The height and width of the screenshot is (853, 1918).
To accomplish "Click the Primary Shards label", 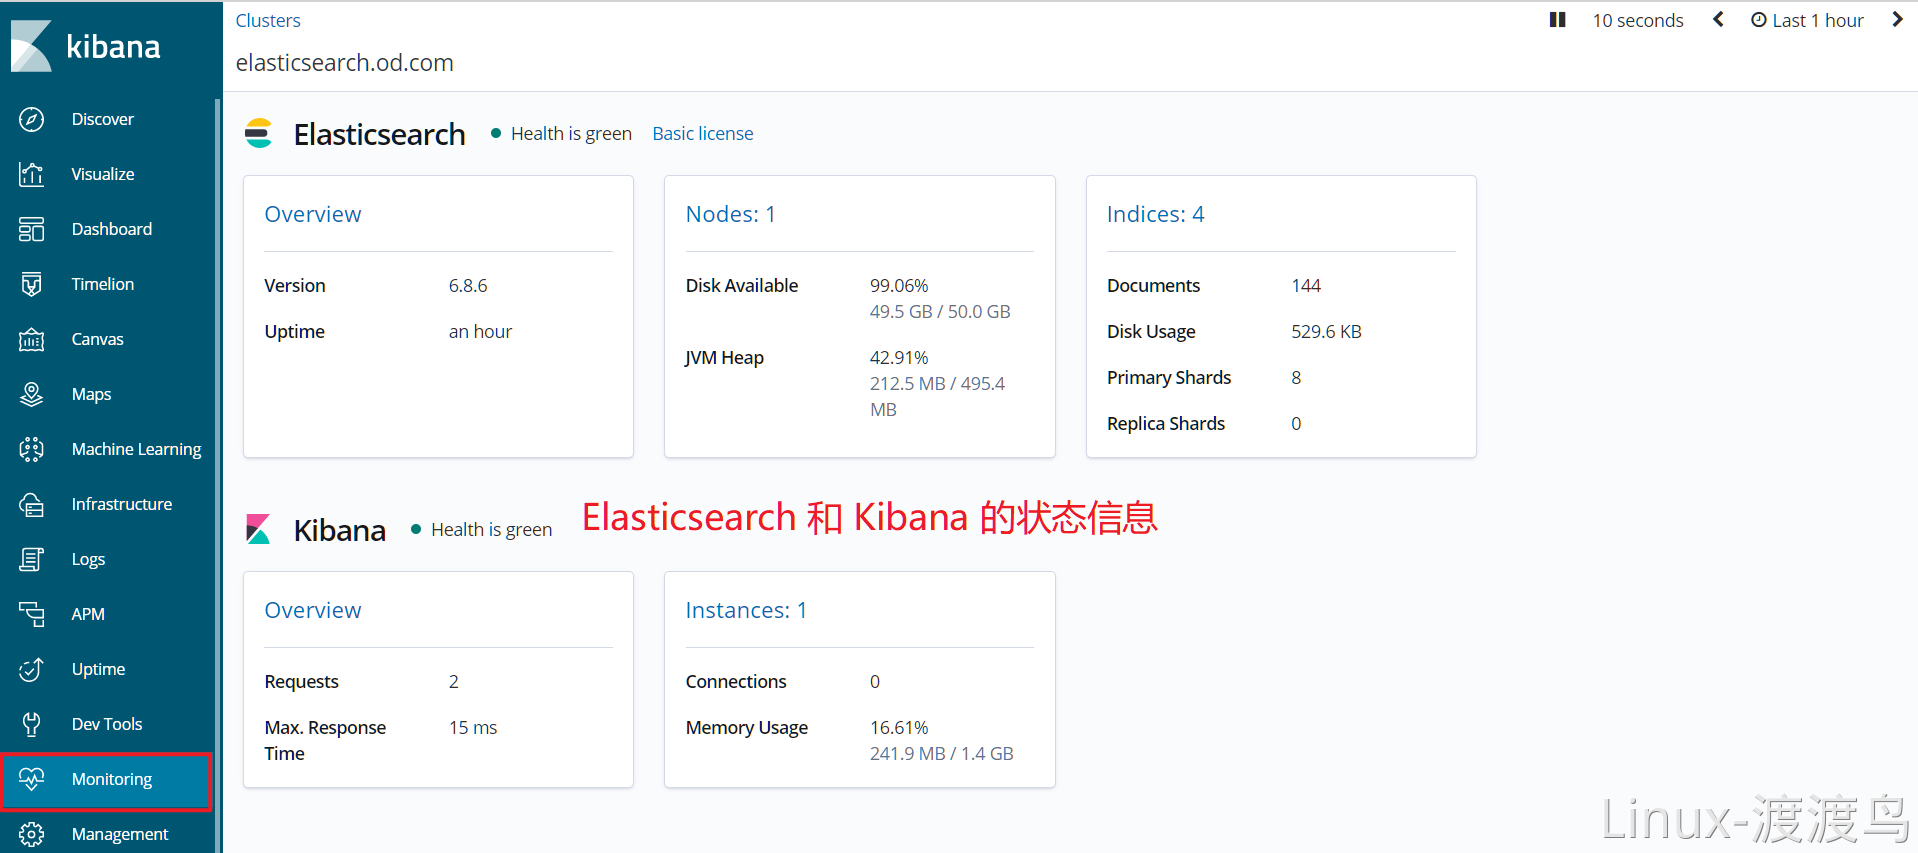I will (1169, 378).
